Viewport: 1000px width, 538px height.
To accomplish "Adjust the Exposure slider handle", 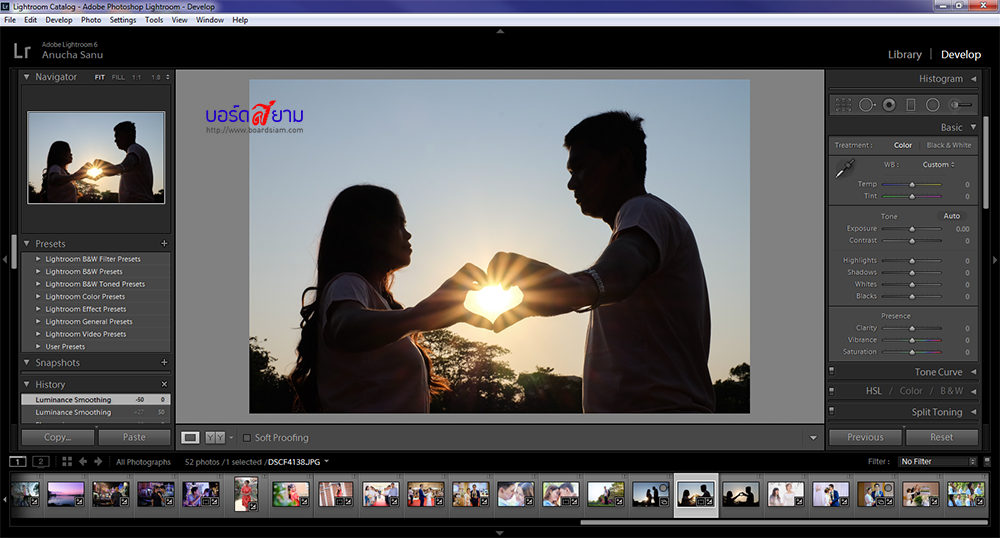I will [x=911, y=229].
